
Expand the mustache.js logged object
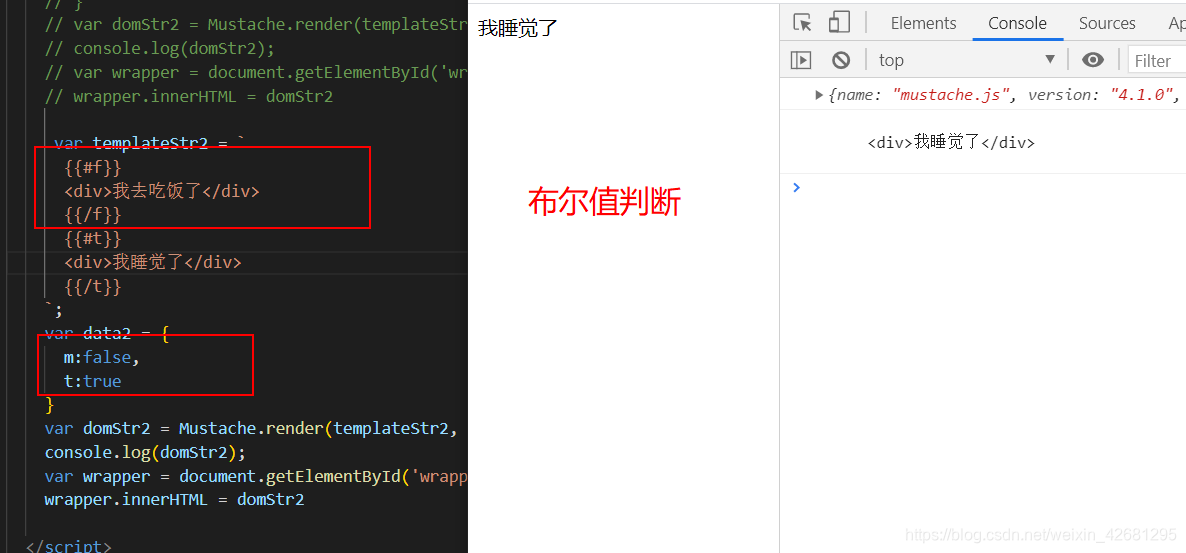(818, 95)
